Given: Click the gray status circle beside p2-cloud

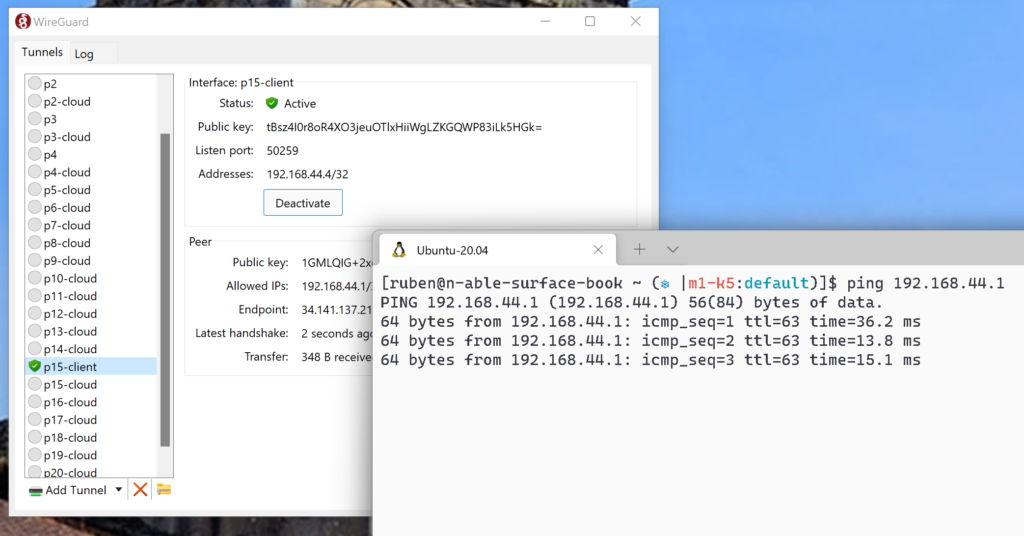Looking at the screenshot, I should pyautogui.click(x=35, y=101).
